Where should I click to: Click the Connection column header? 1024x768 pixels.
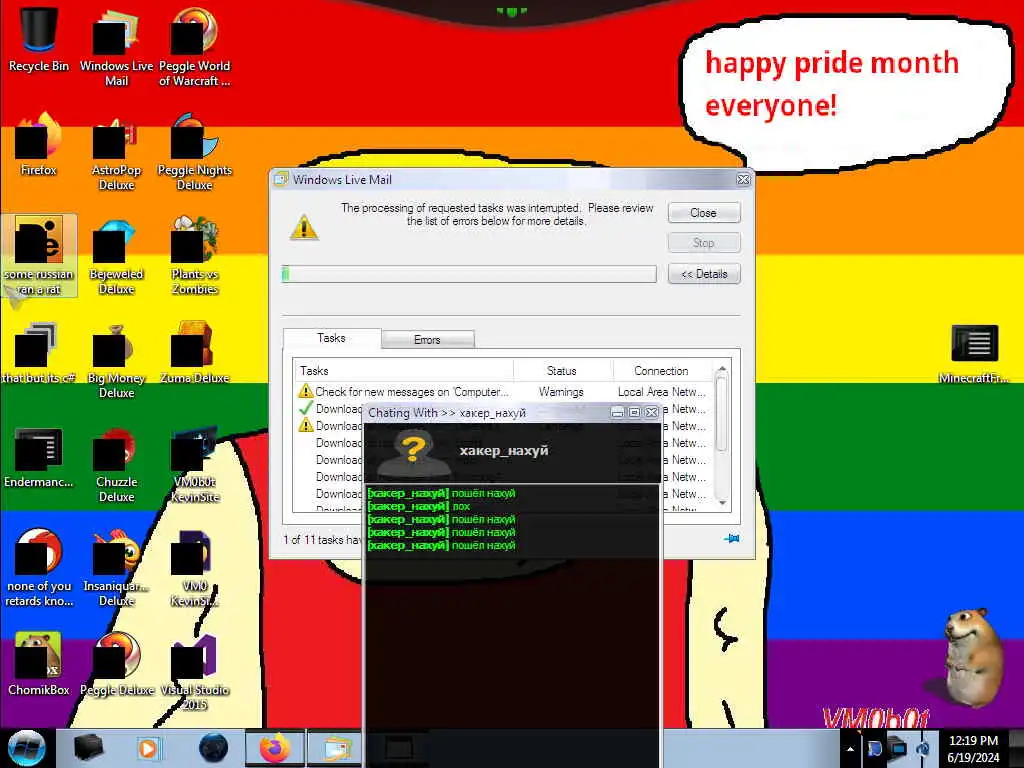(x=661, y=370)
